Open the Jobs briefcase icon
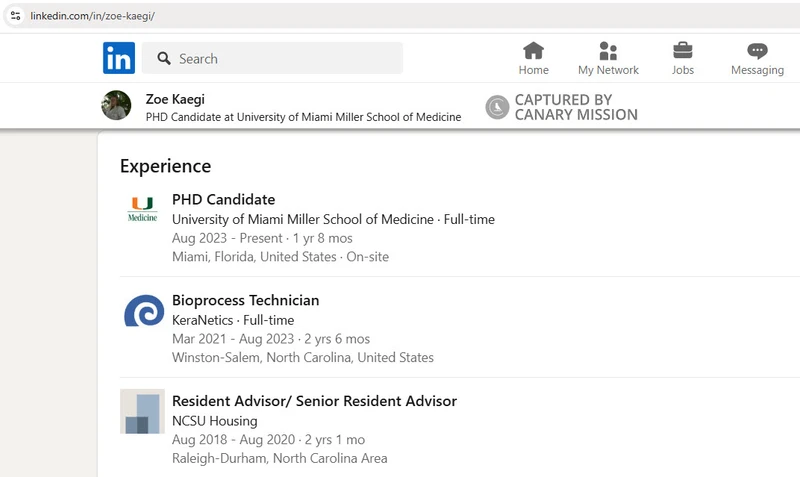Screen dimensions: 800x477 (683, 51)
